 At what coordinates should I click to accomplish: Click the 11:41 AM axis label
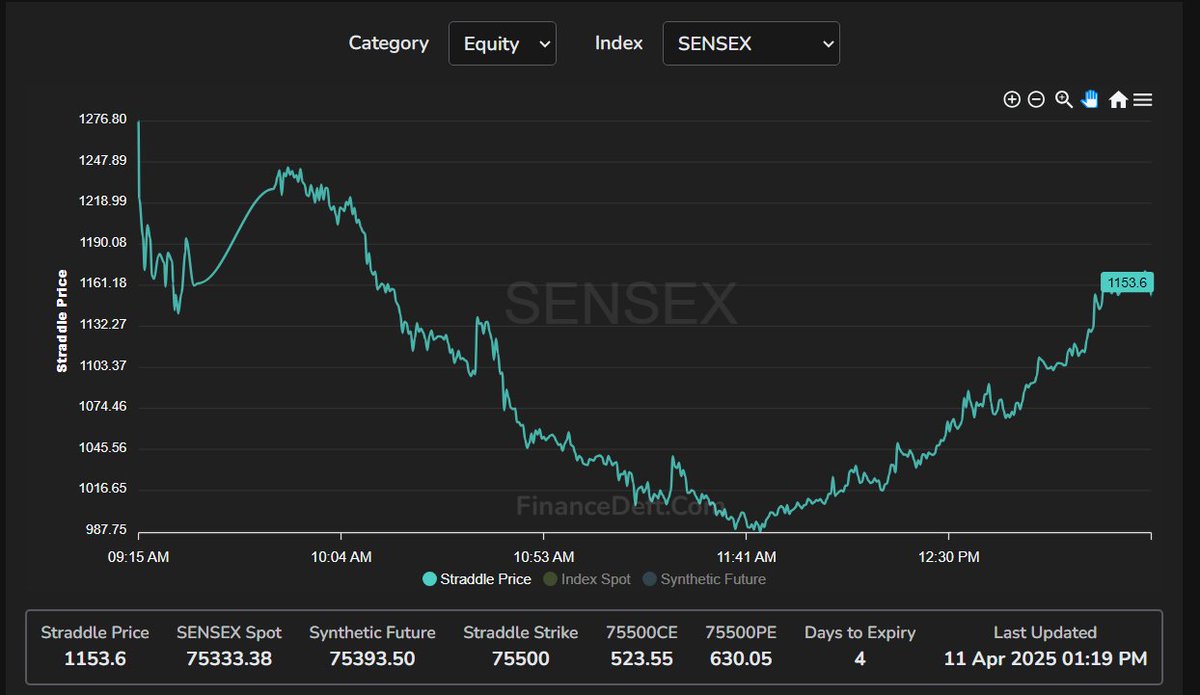point(746,557)
